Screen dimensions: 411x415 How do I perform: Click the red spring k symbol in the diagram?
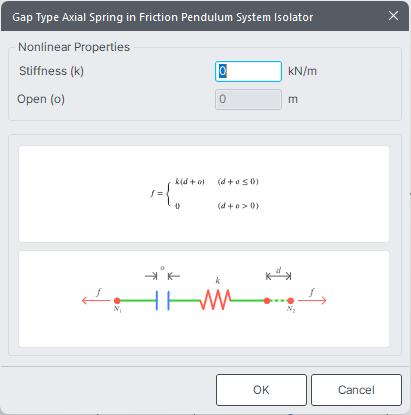tap(215, 300)
